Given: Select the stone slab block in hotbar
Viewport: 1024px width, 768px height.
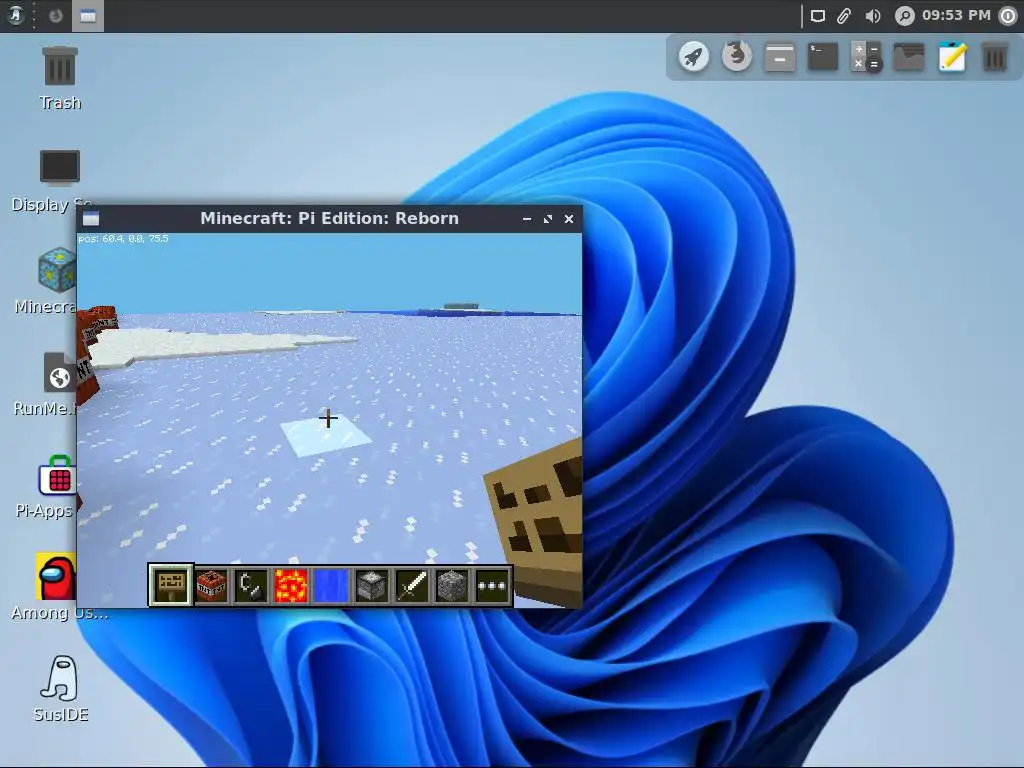Looking at the screenshot, I should pos(372,585).
